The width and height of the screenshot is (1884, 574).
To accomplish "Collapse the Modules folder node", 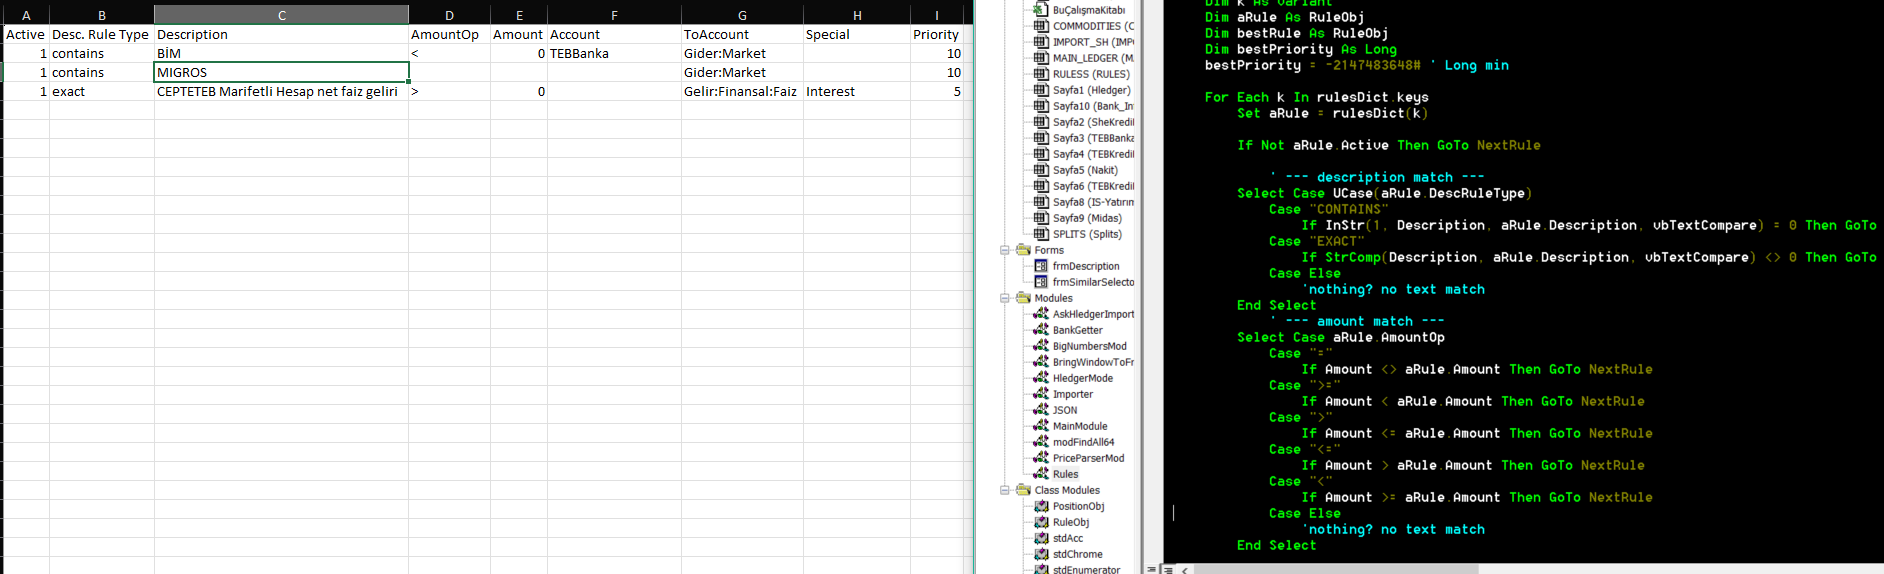I will (1005, 298).
